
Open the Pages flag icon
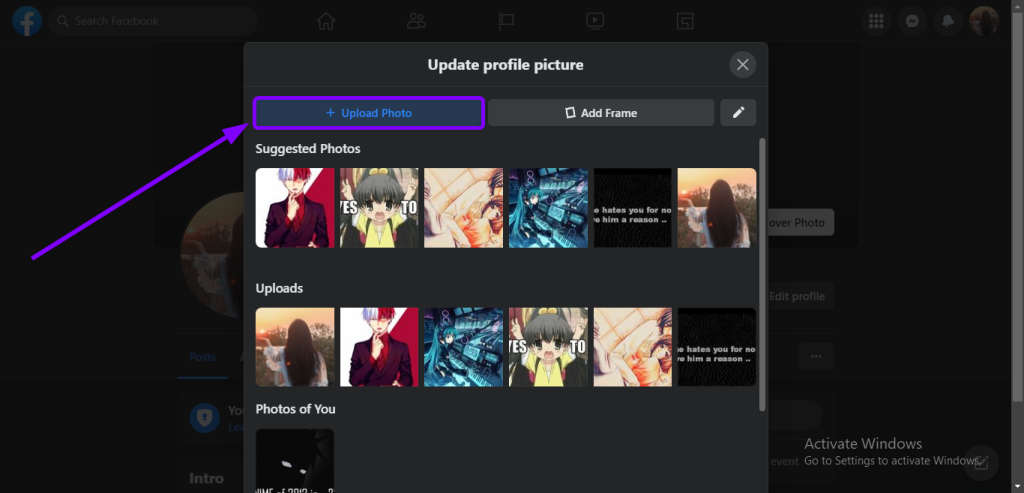[x=507, y=21]
